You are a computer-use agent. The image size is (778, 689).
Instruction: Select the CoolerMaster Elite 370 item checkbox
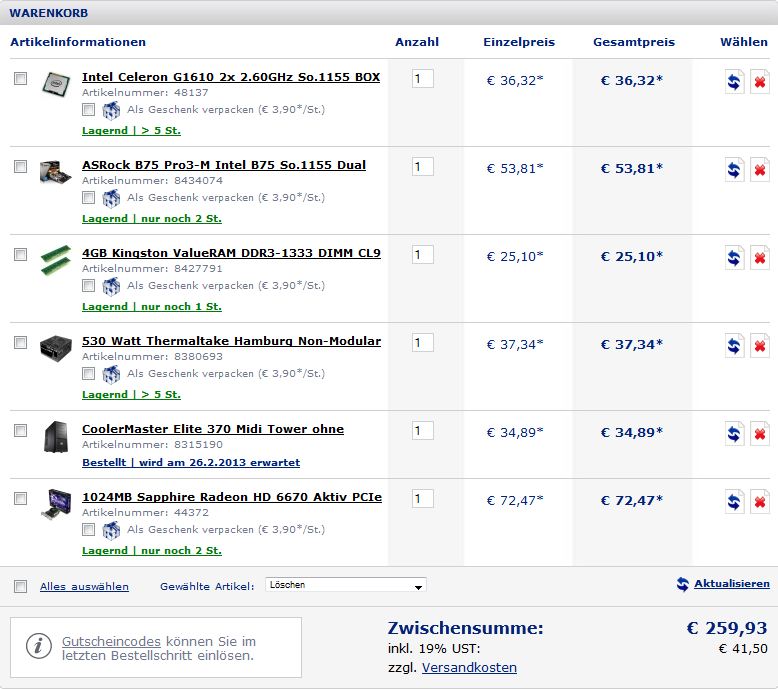click(20, 430)
